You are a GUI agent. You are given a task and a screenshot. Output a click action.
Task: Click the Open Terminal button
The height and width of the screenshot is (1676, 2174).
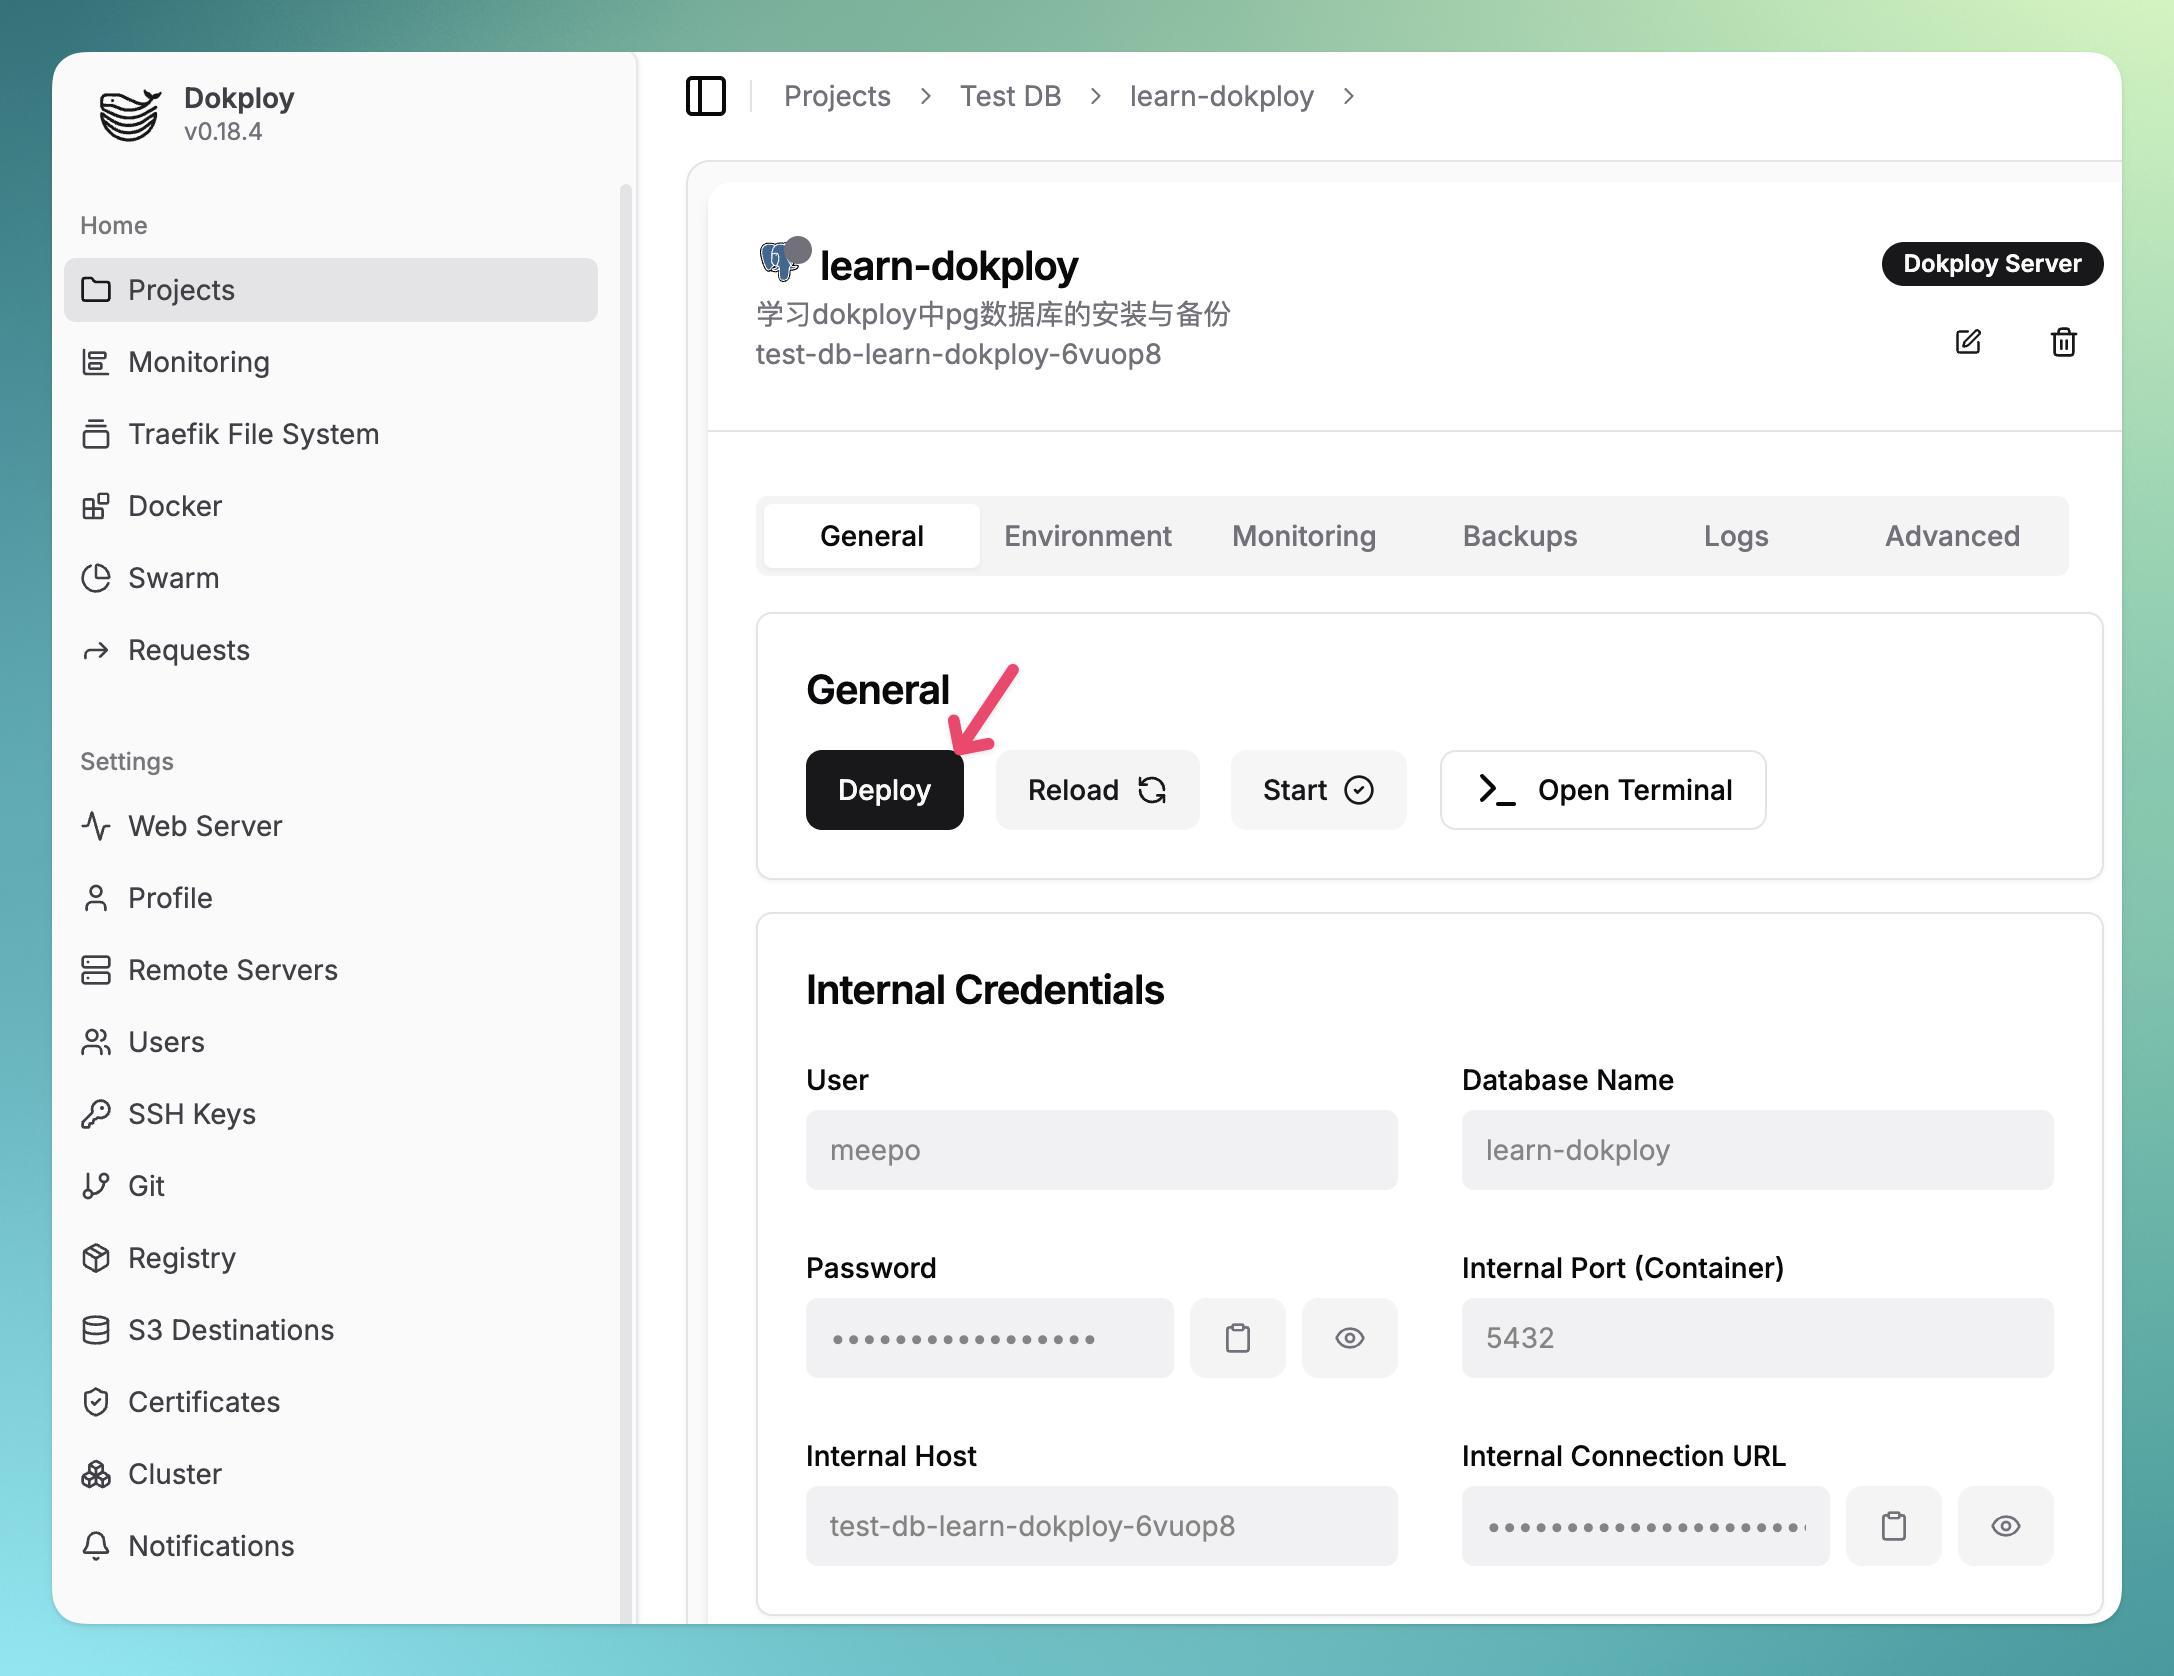(1603, 790)
